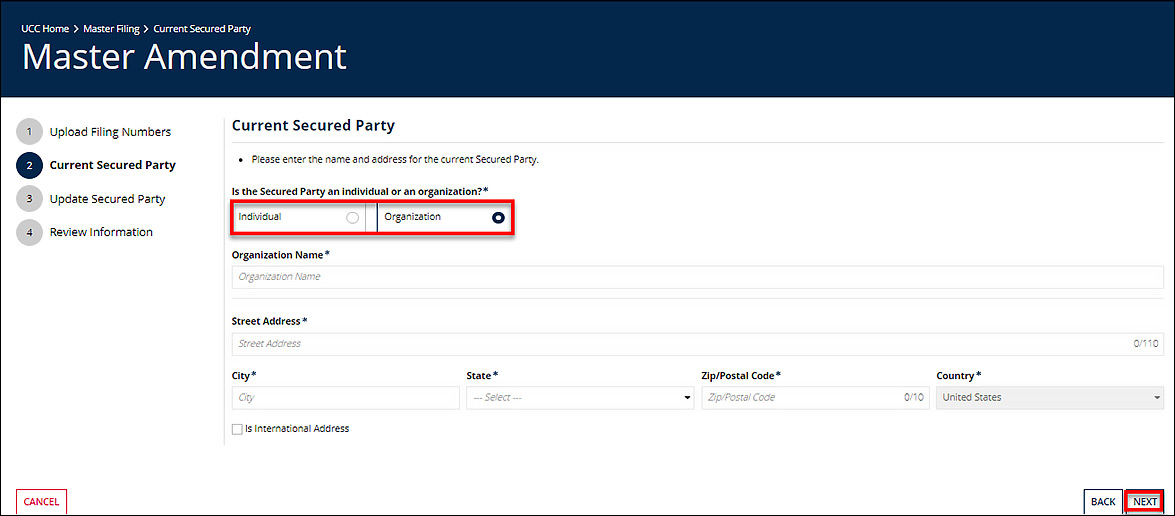The height and width of the screenshot is (516, 1175).
Task: Open the State dropdown
Action: click(x=580, y=398)
